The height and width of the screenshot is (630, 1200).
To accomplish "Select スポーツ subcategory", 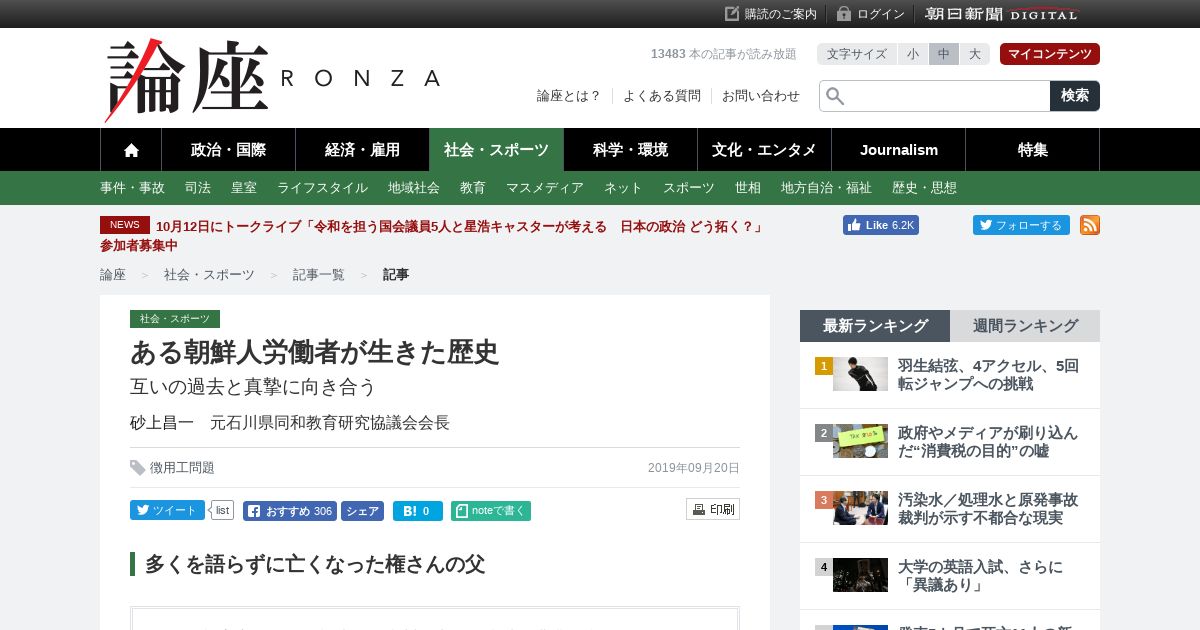I will 689,188.
